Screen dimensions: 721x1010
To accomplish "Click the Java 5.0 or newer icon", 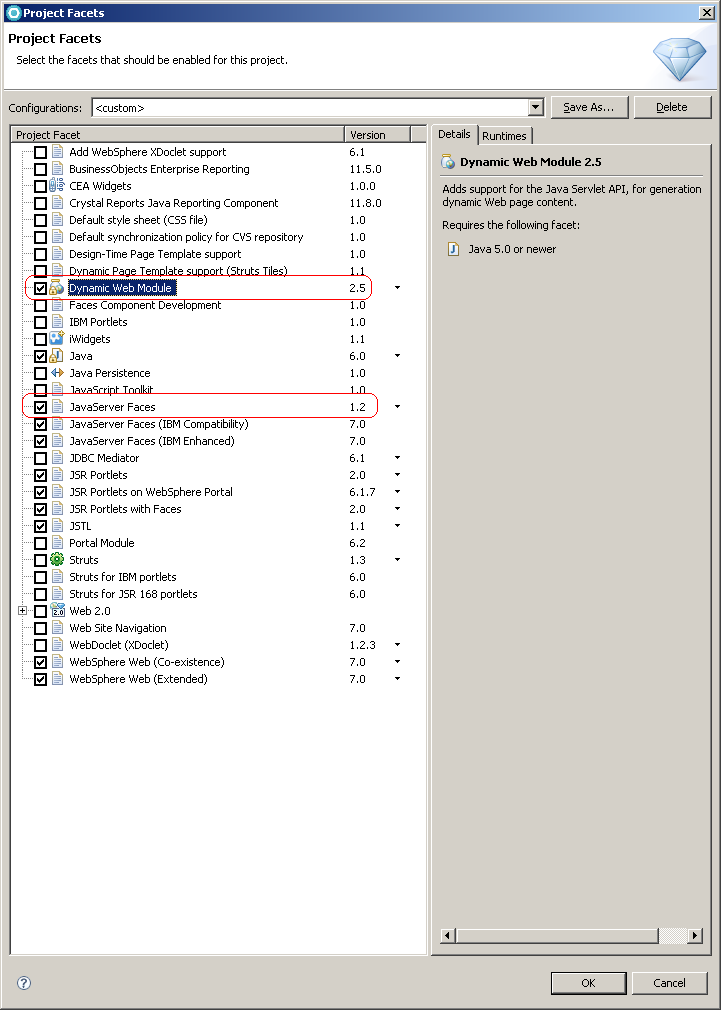I will pos(454,249).
